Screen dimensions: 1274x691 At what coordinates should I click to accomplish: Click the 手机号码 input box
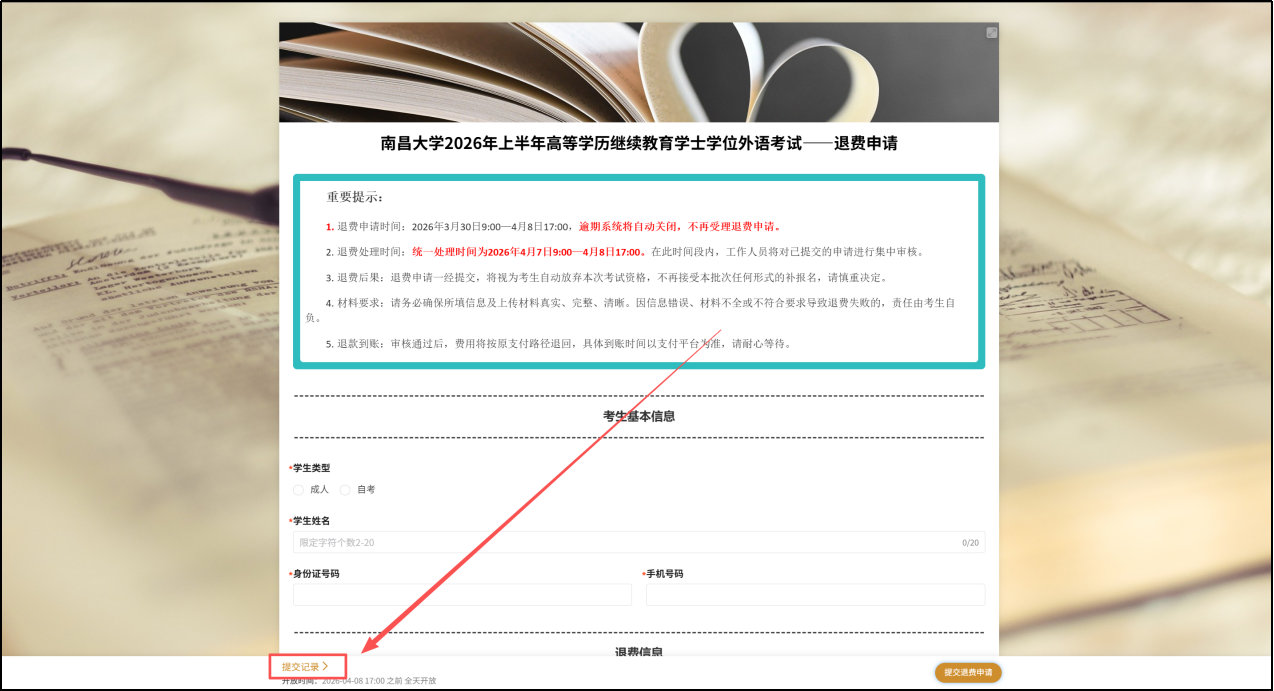(815, 594)
